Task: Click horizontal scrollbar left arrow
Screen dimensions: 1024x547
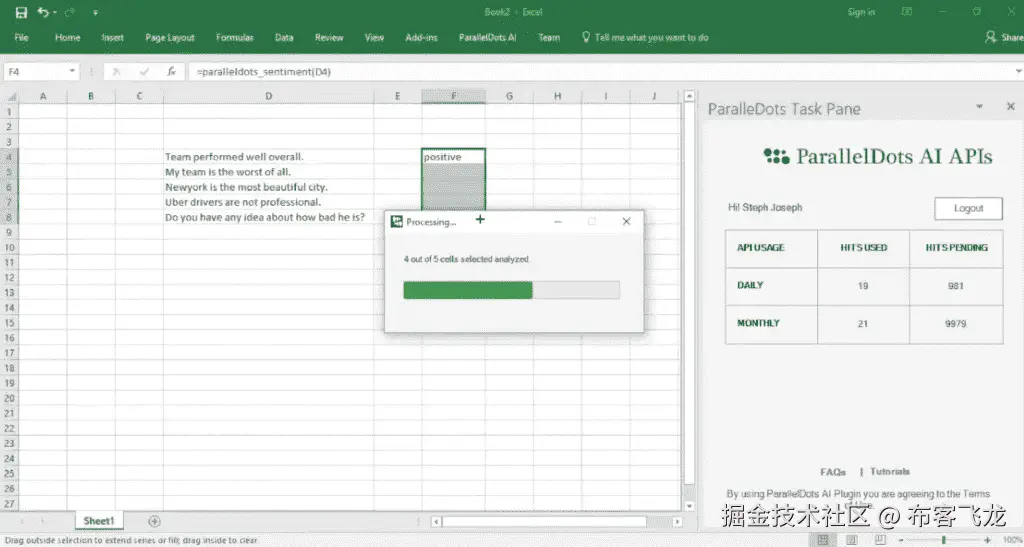Action: click(x=436, y=522)
